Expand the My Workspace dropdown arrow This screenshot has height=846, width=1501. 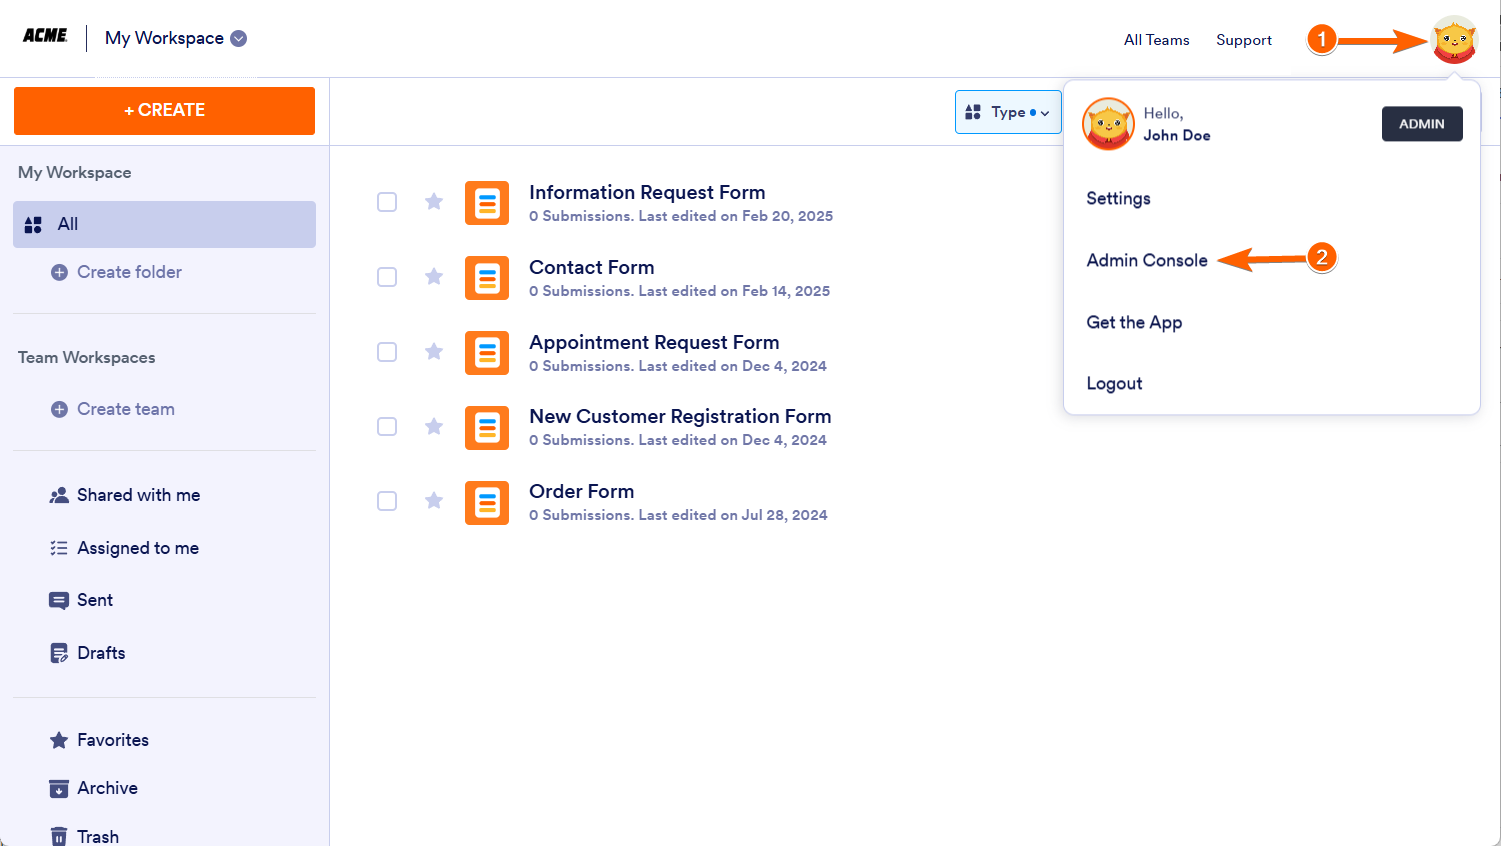[x=239, y=39]
